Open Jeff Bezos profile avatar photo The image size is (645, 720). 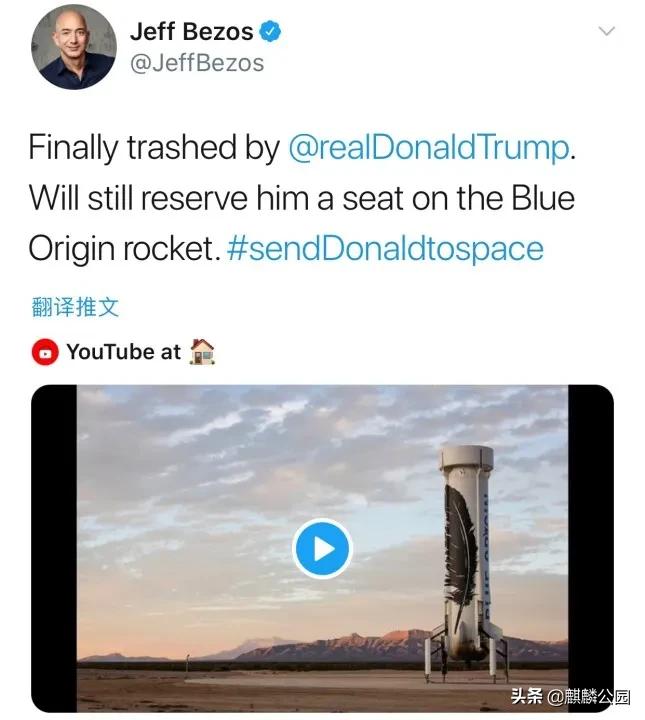pos(72,46)
